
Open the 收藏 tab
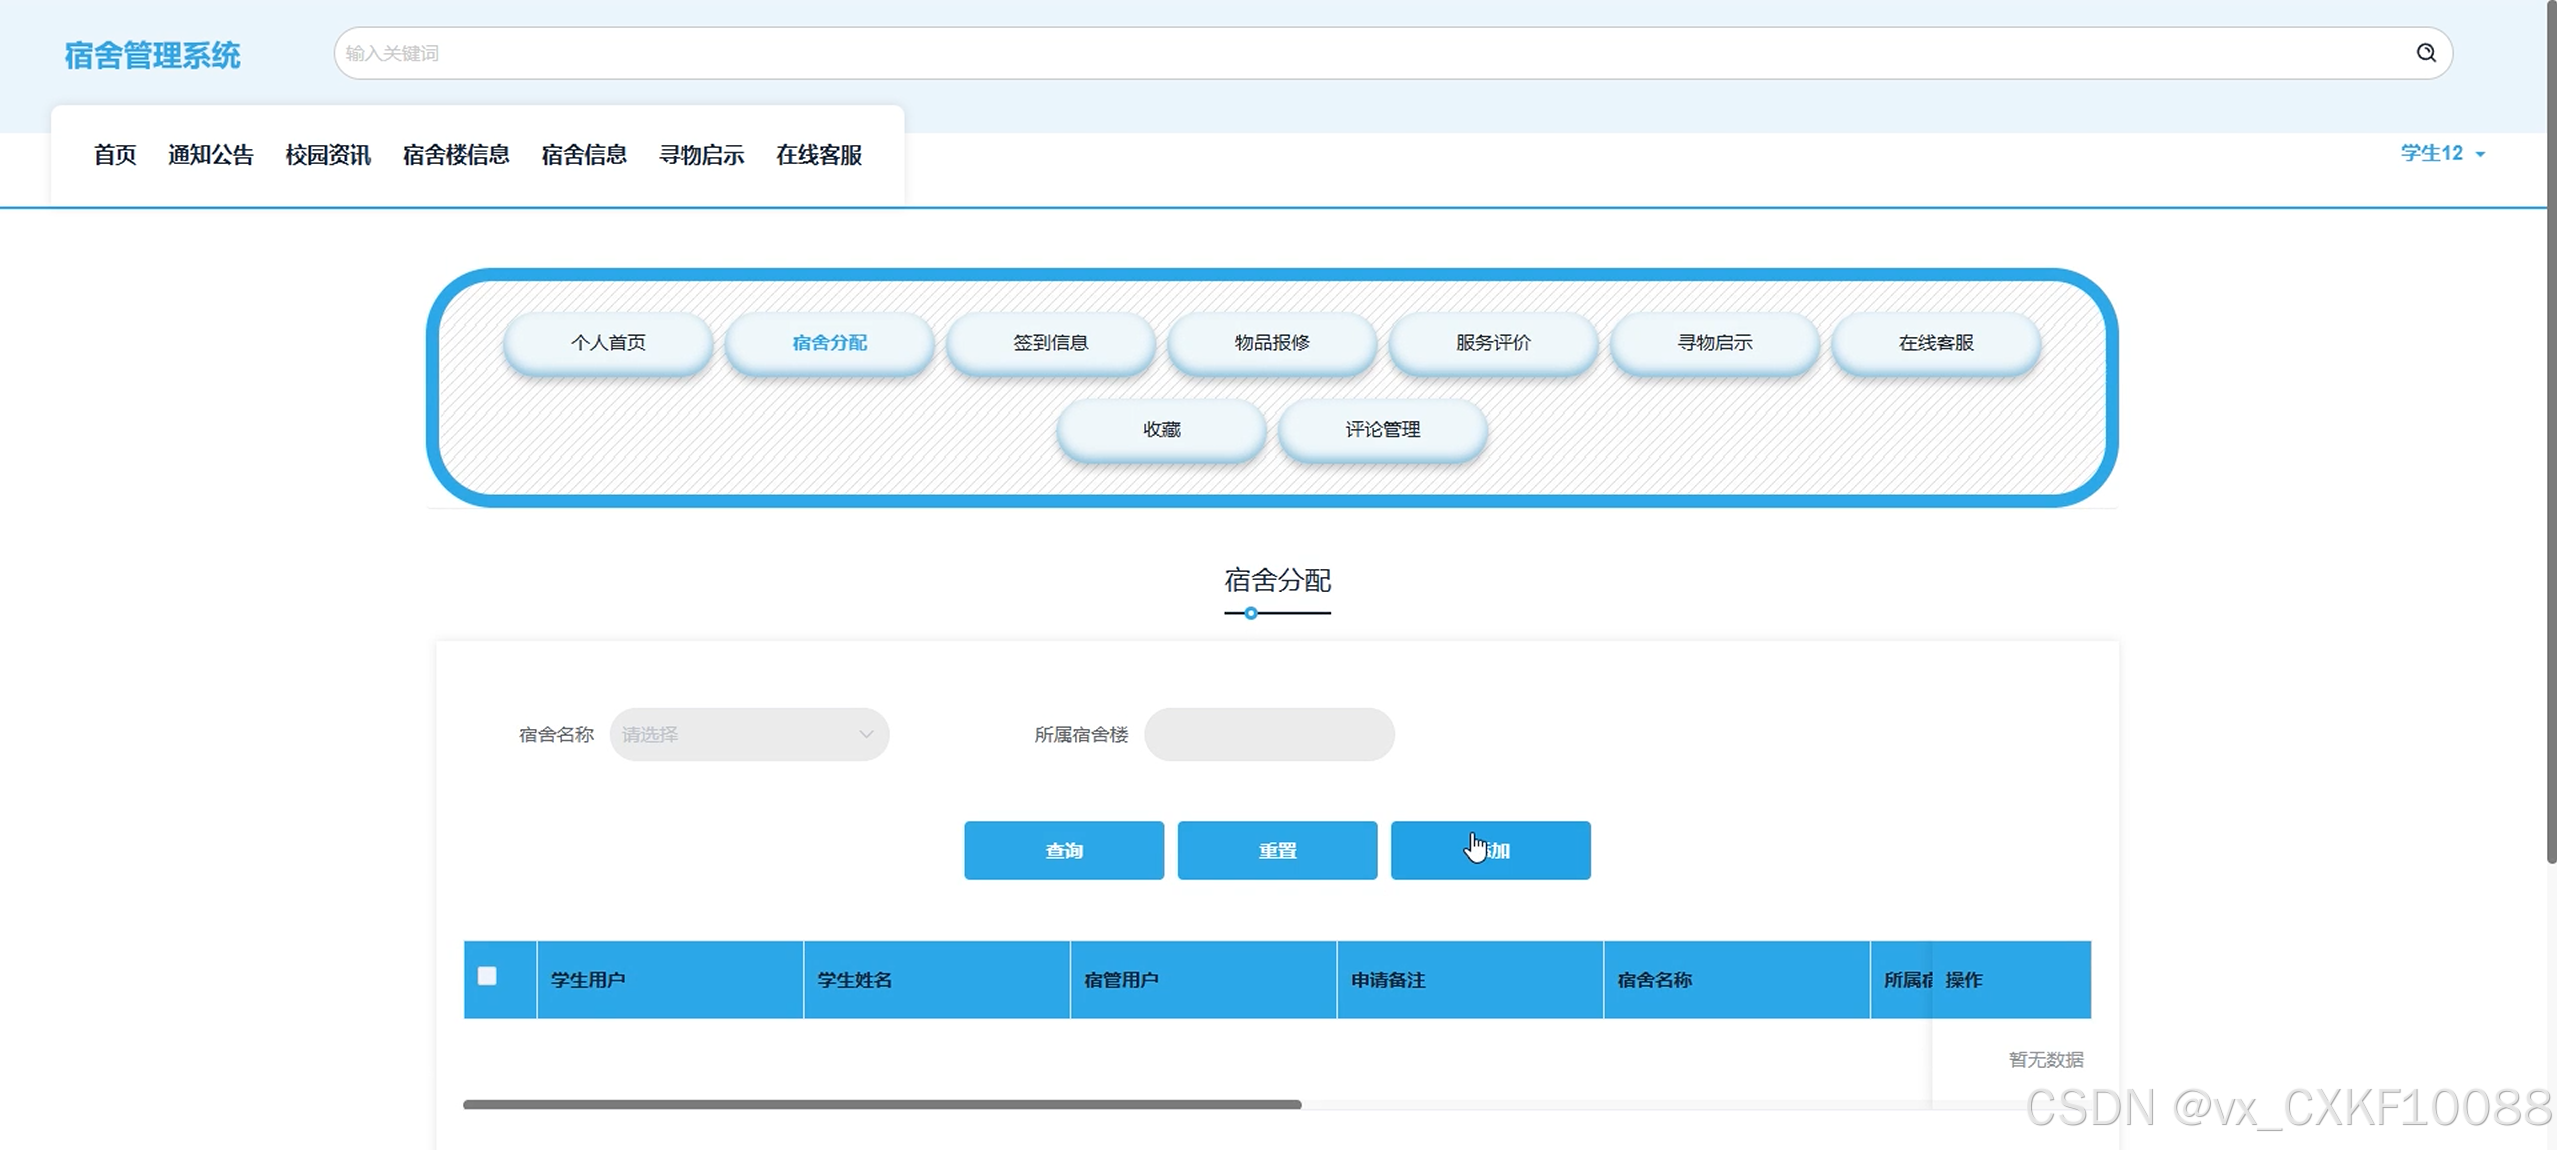[1161, 430]
